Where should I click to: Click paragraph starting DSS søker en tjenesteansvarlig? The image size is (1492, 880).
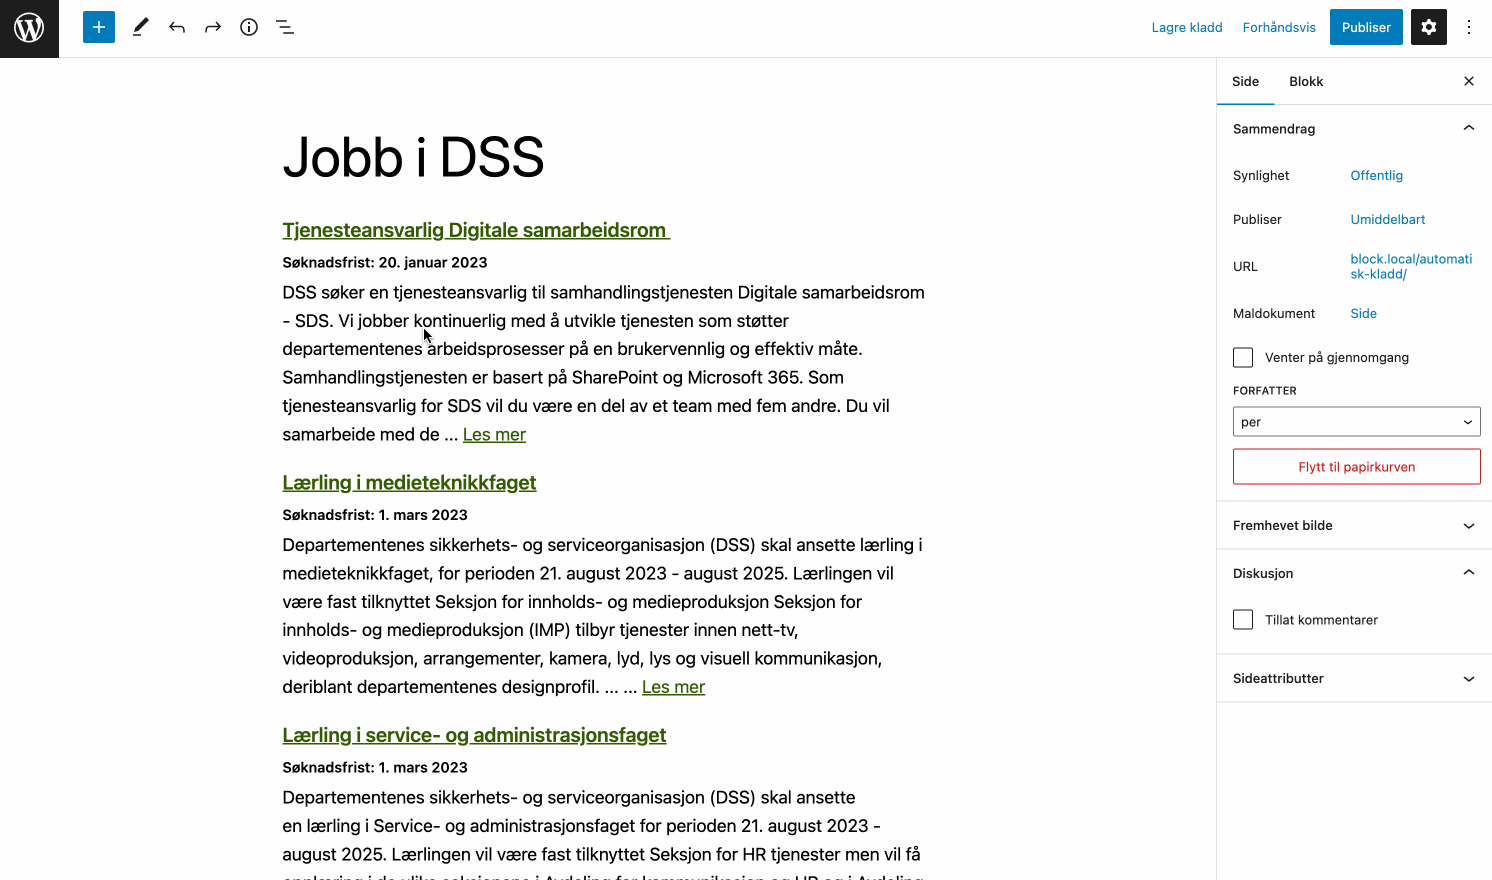pos(604,363)
